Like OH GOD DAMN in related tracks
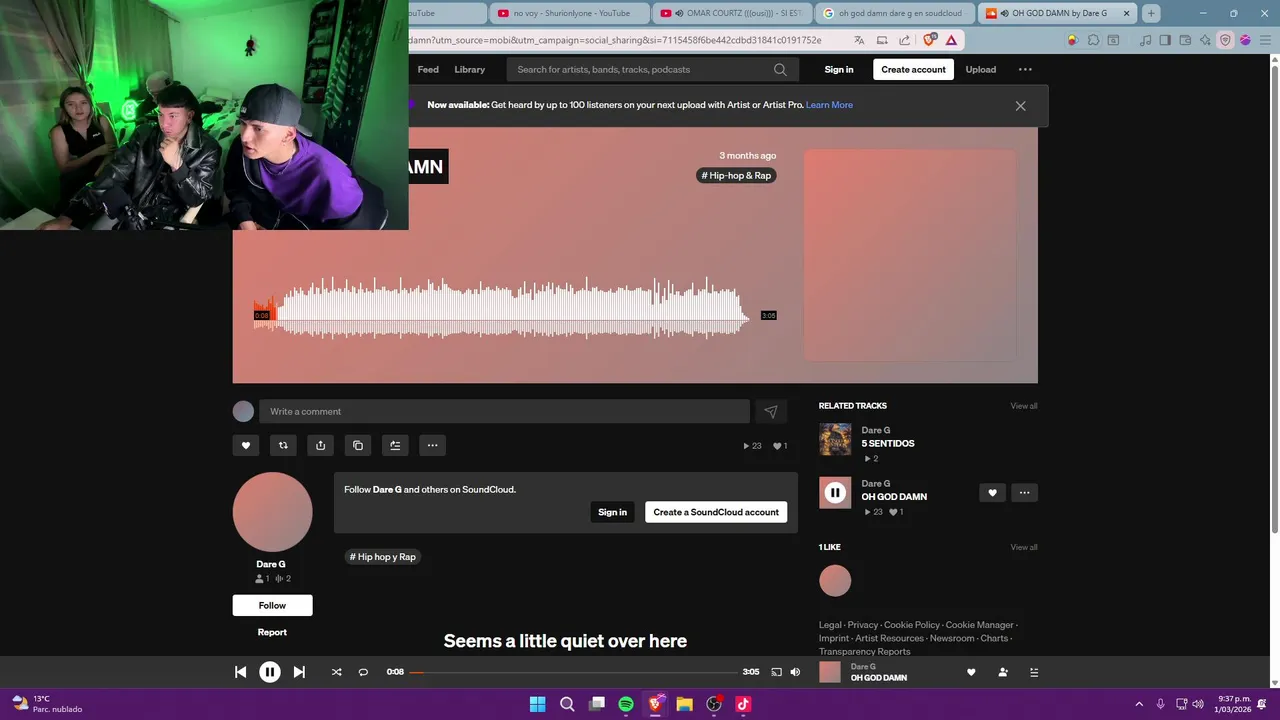 992,492
